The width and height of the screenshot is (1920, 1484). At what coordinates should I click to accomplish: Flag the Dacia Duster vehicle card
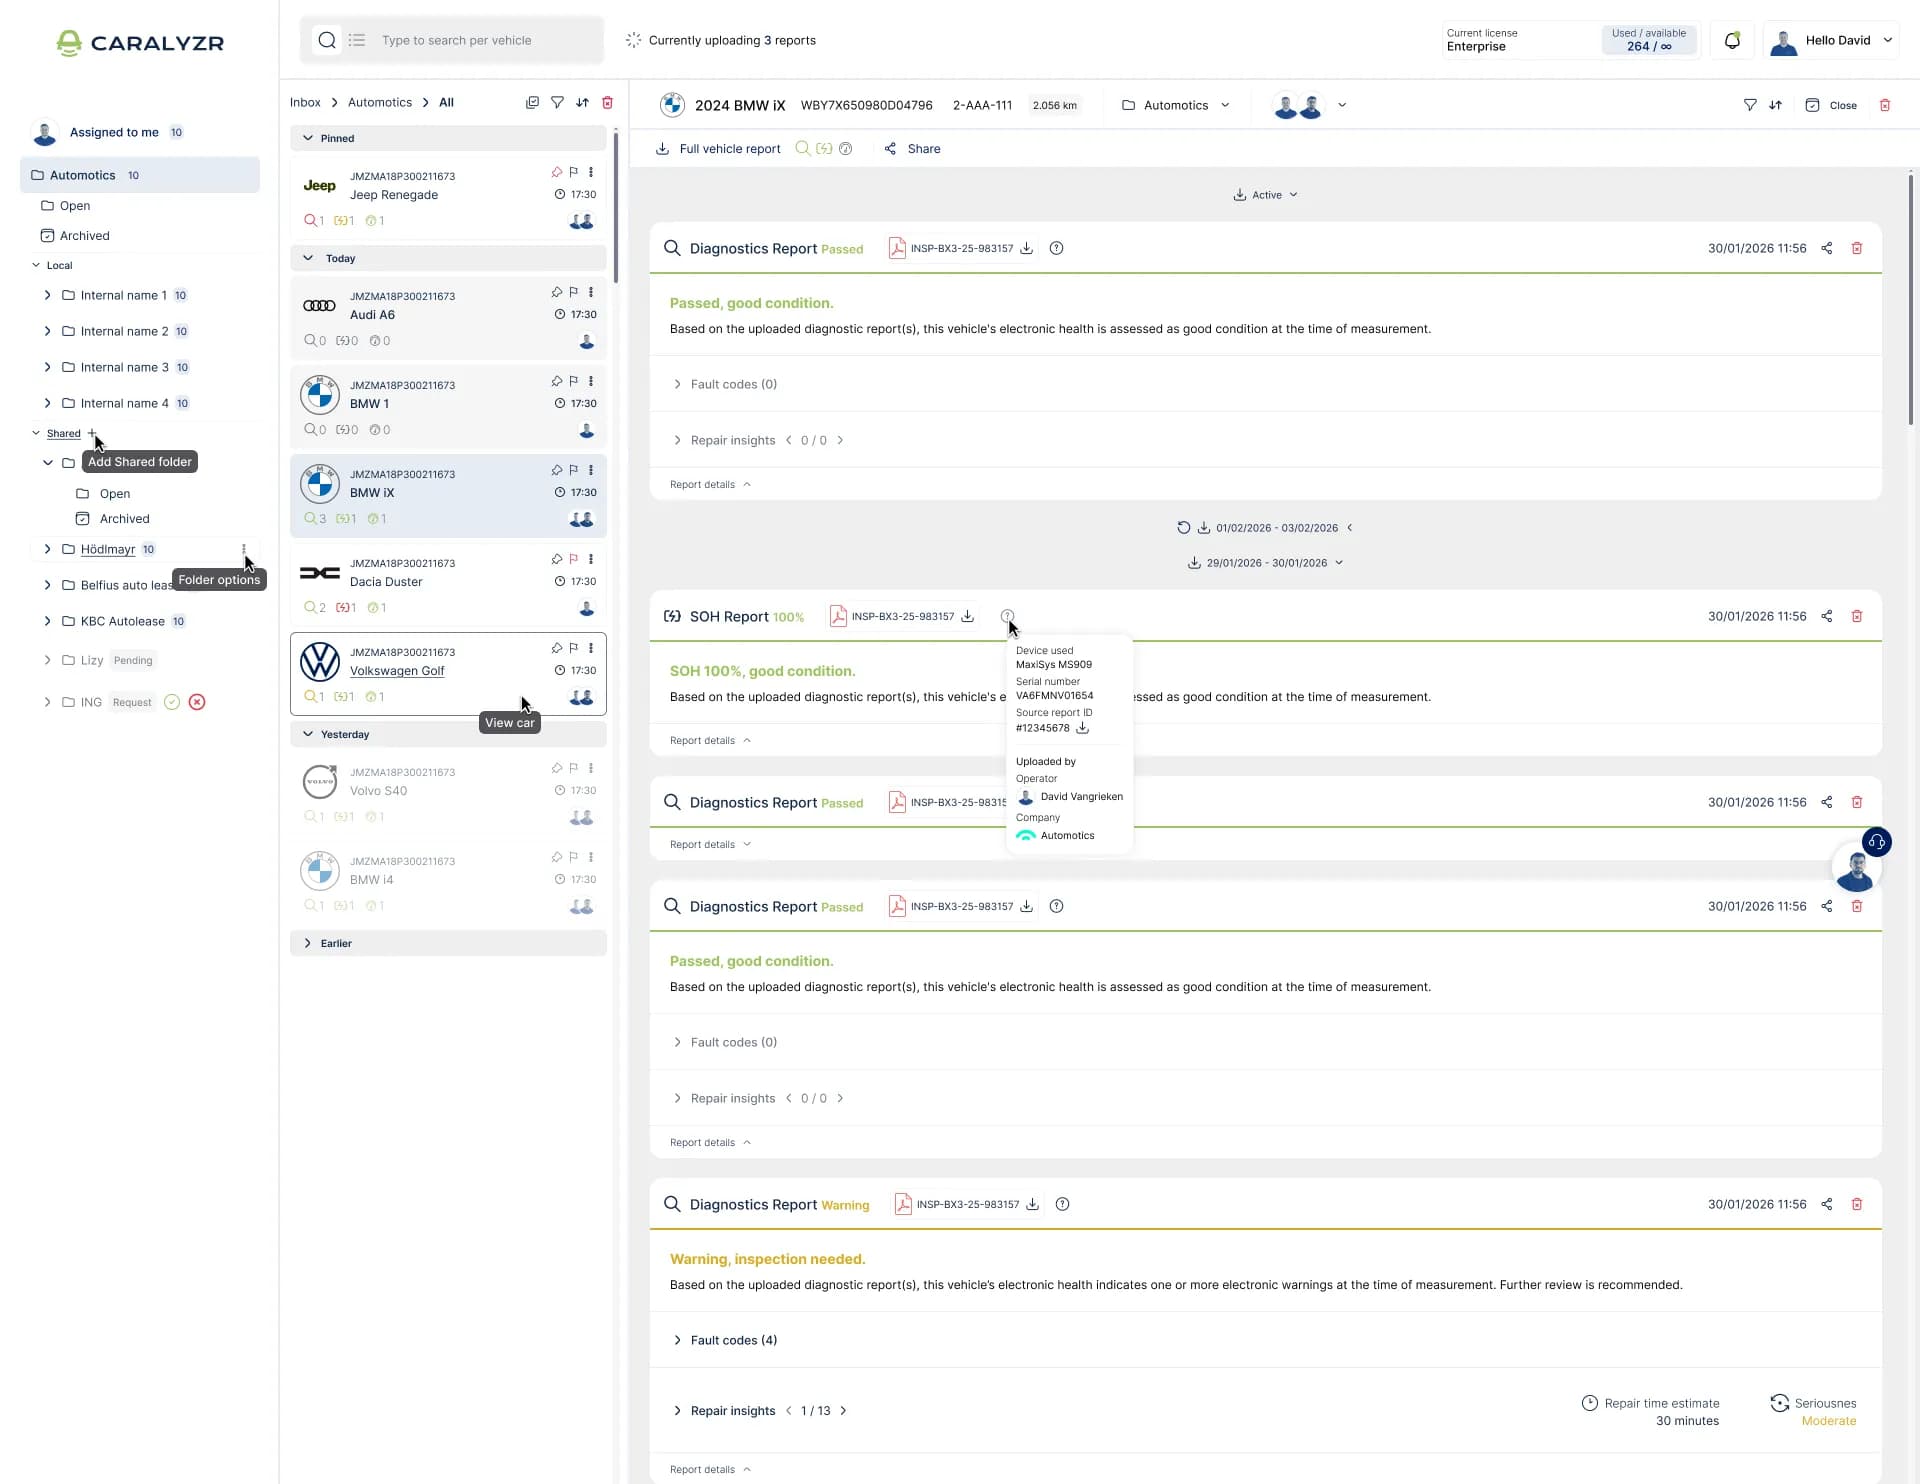(573, 559)
